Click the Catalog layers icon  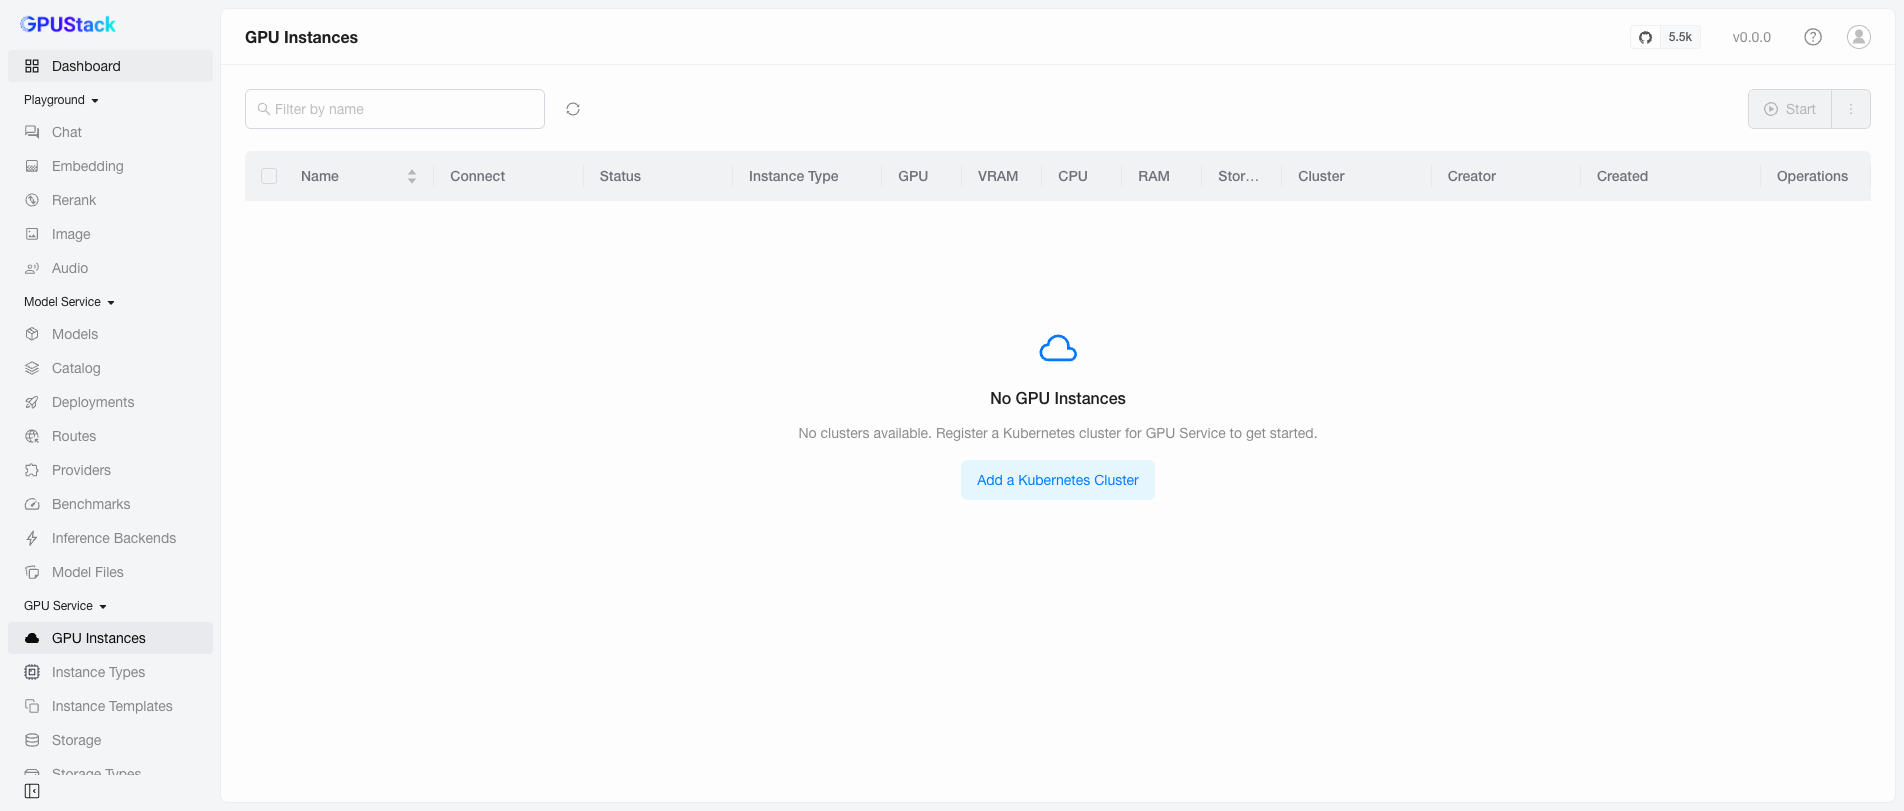32,368
